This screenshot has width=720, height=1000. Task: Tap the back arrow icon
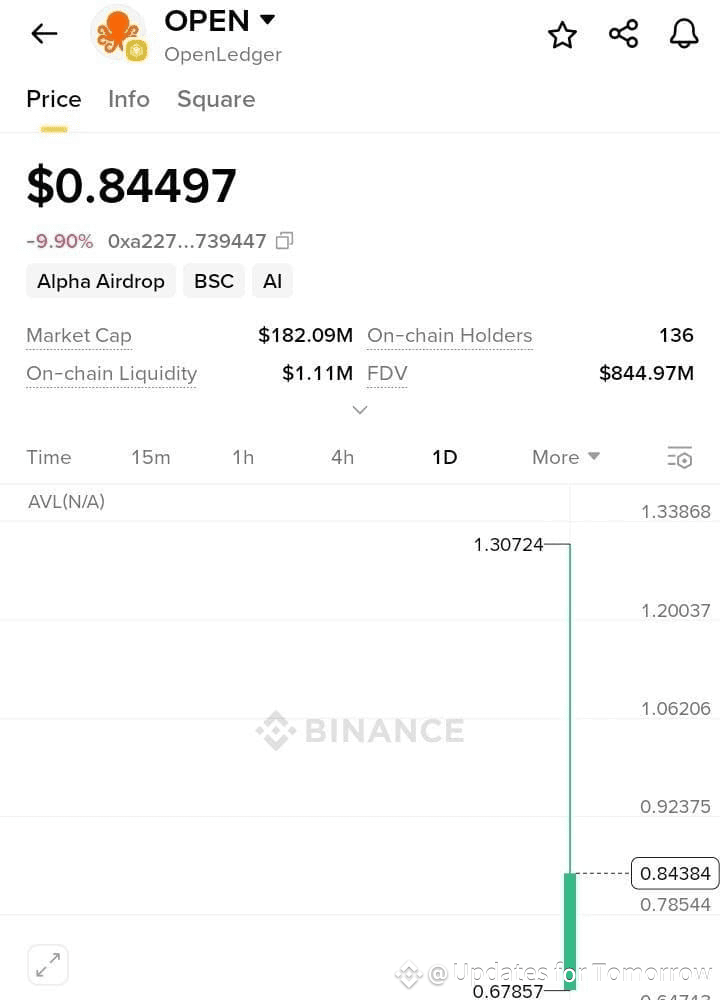44,34
